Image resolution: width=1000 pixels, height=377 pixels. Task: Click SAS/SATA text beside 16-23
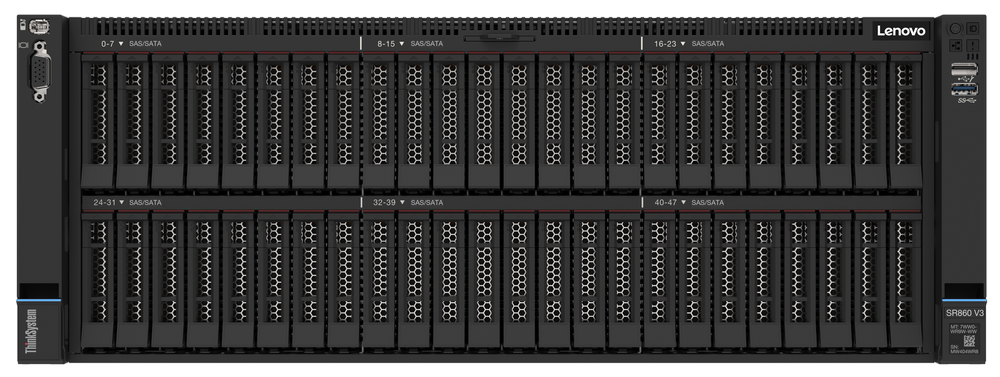point(708,44)
